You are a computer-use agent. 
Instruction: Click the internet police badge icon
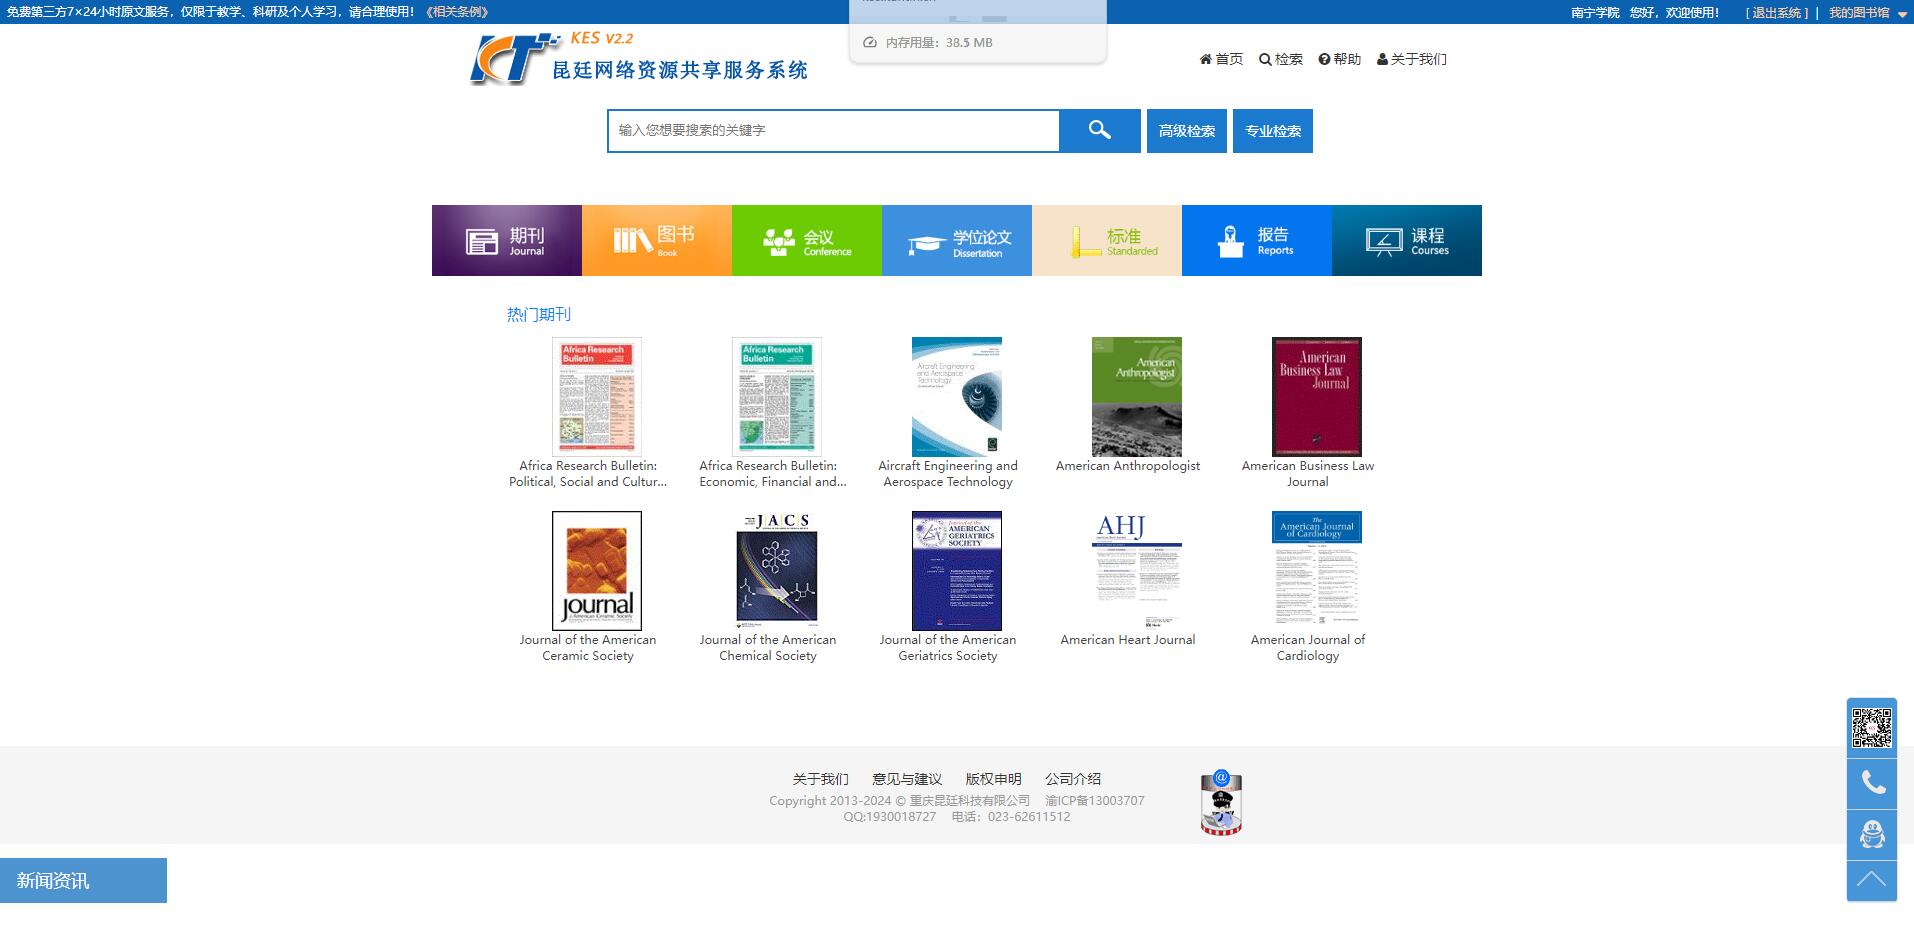click(1220, 803)
